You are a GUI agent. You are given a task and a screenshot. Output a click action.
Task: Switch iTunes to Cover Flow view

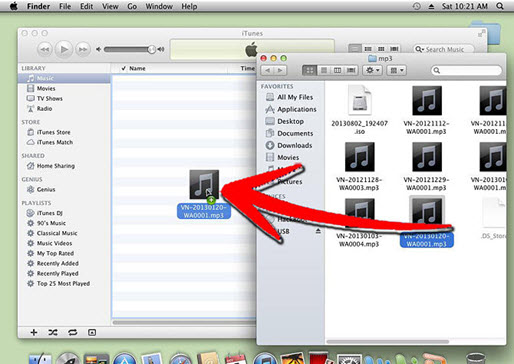(394, 49)
